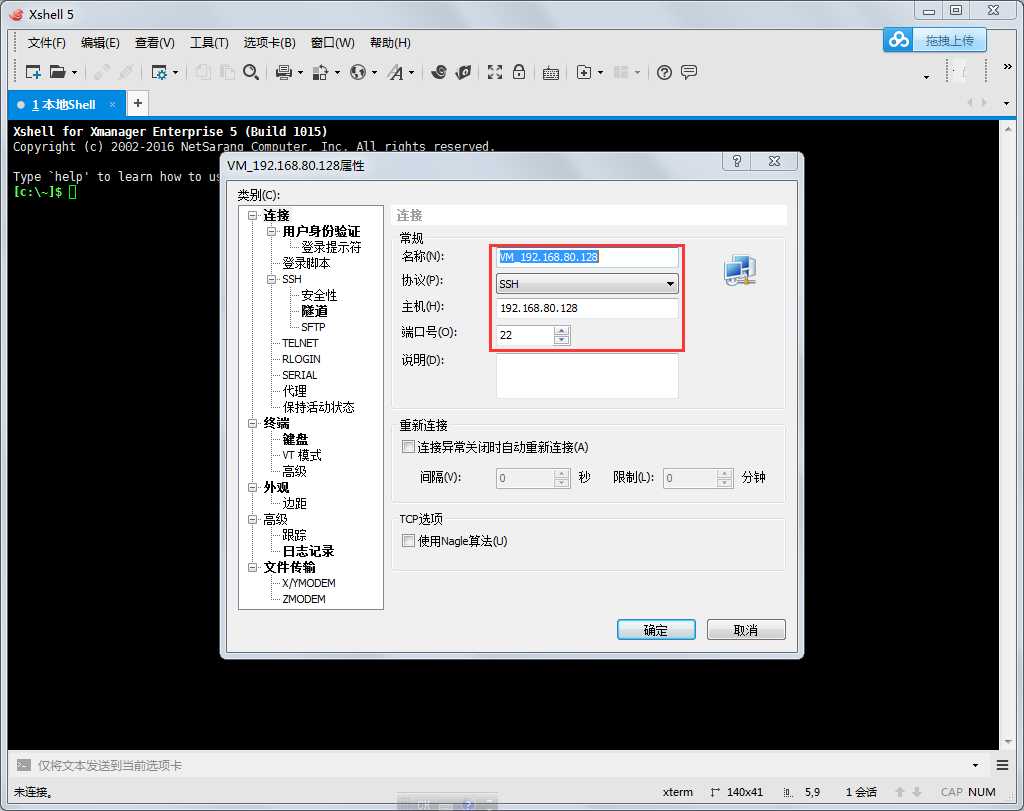
Task: Click the new tab group toolbar icon
Action: [584, 72]
